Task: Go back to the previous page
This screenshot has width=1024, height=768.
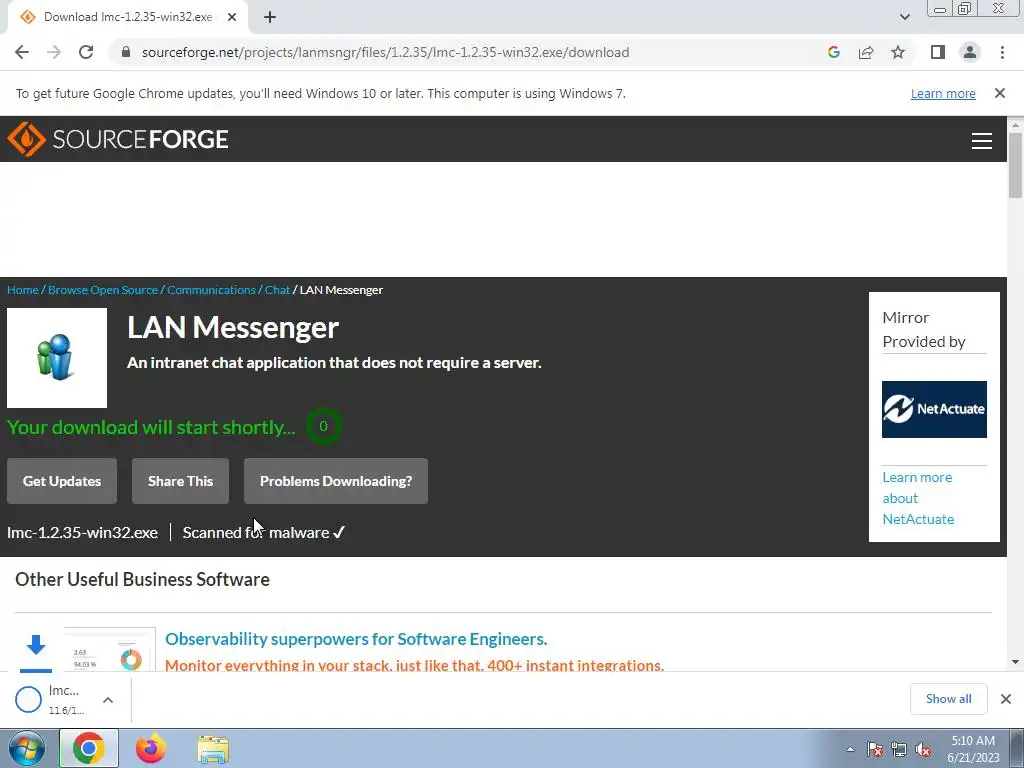Action: (22, 52)
